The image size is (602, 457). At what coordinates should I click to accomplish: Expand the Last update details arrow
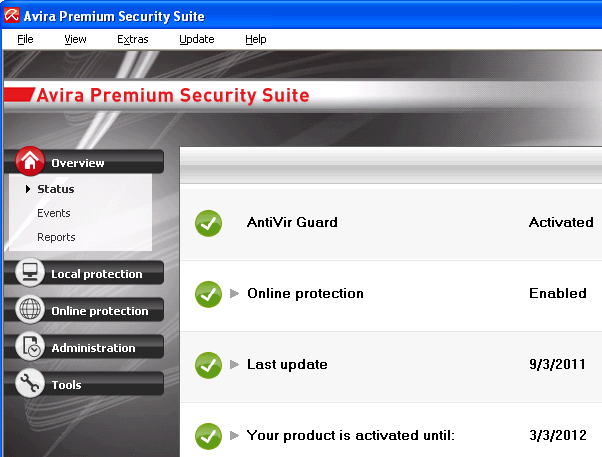tap(234, 364)
